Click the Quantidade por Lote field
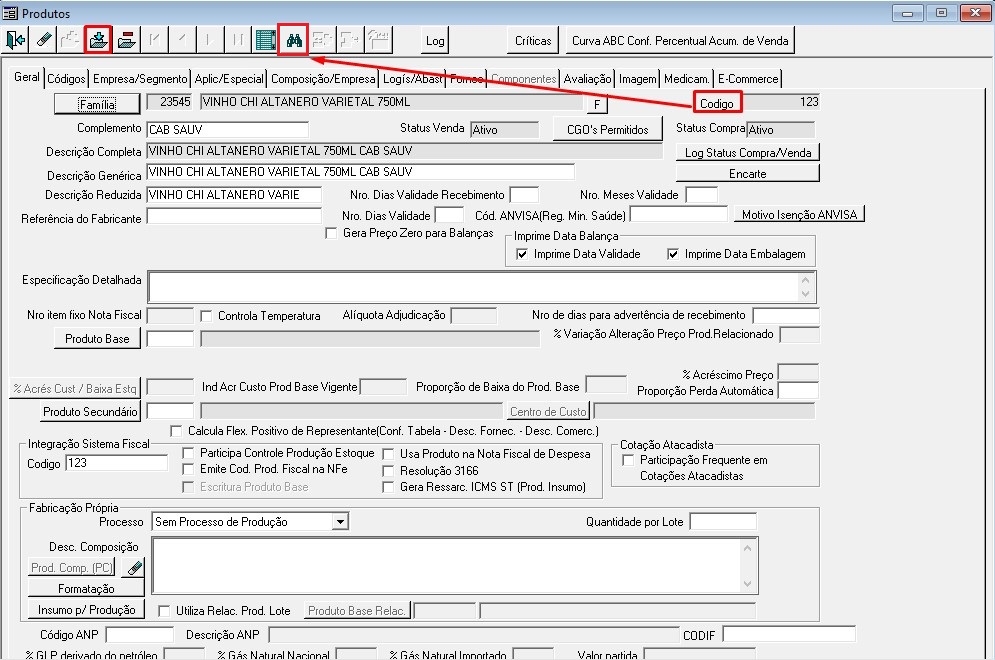This screenshot has width=995, height=660. click(x=723, y=522)
